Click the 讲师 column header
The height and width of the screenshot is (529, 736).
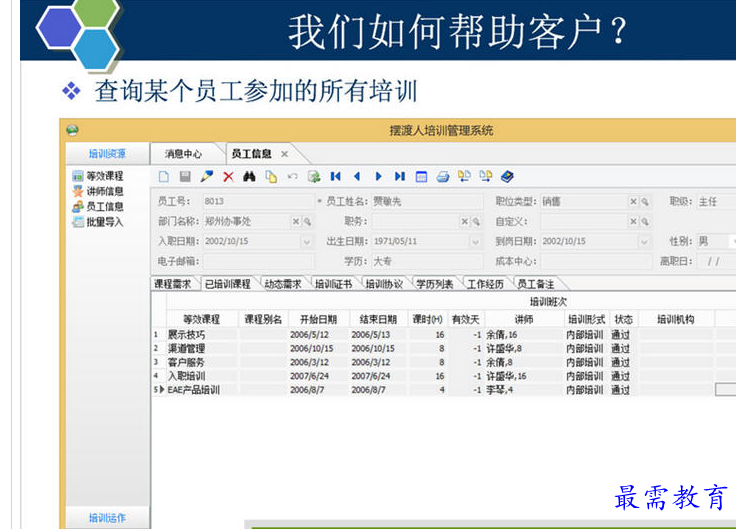click(x=524, y=320)
